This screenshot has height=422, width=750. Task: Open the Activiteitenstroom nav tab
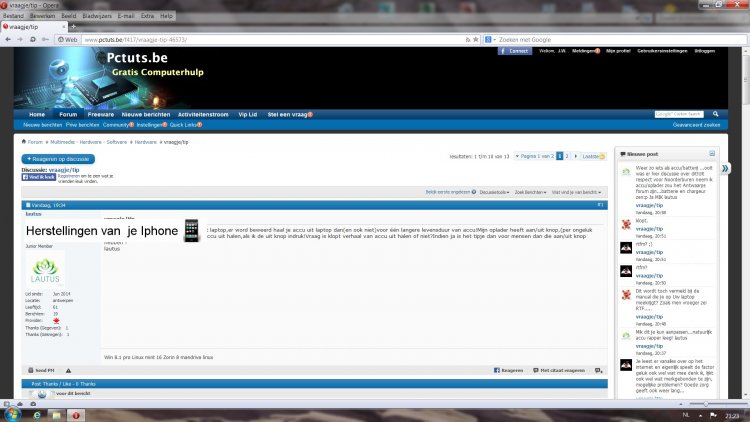(203, 115)
